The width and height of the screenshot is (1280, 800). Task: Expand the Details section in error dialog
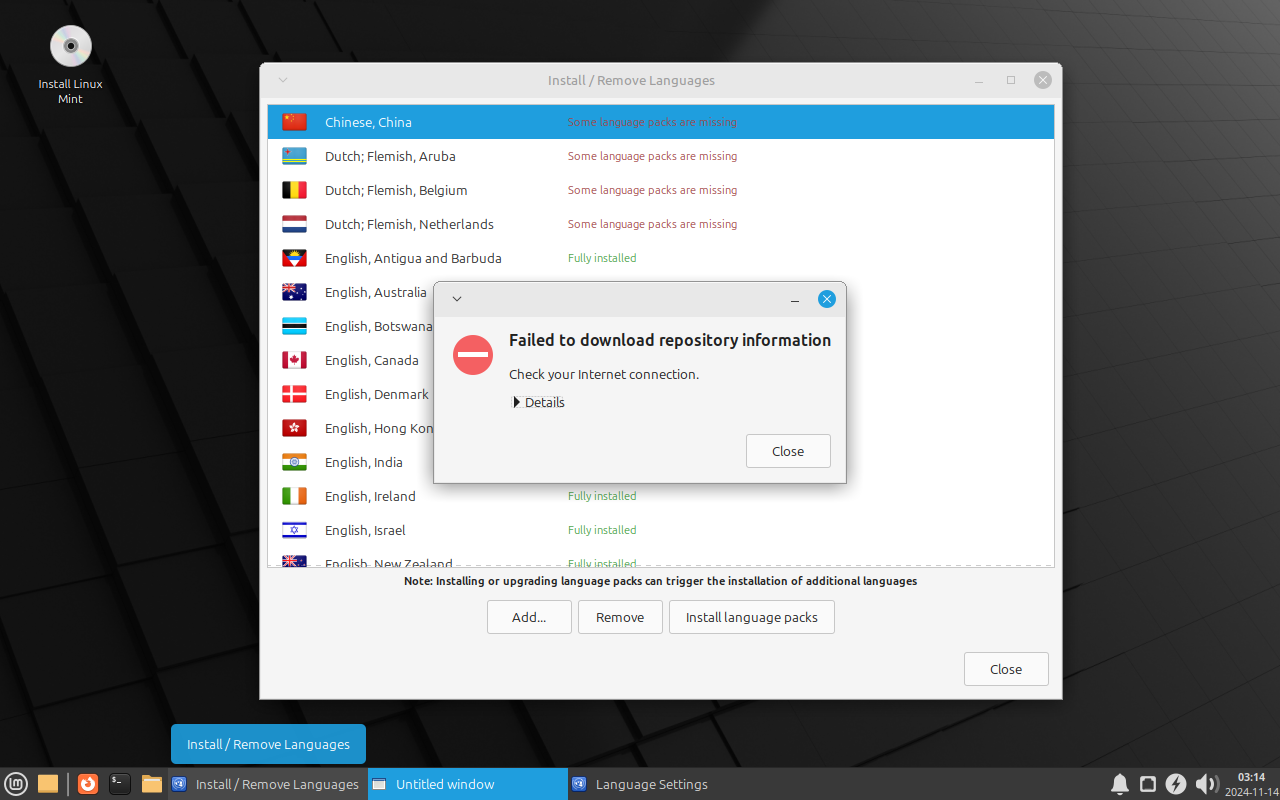click(539, 402)
